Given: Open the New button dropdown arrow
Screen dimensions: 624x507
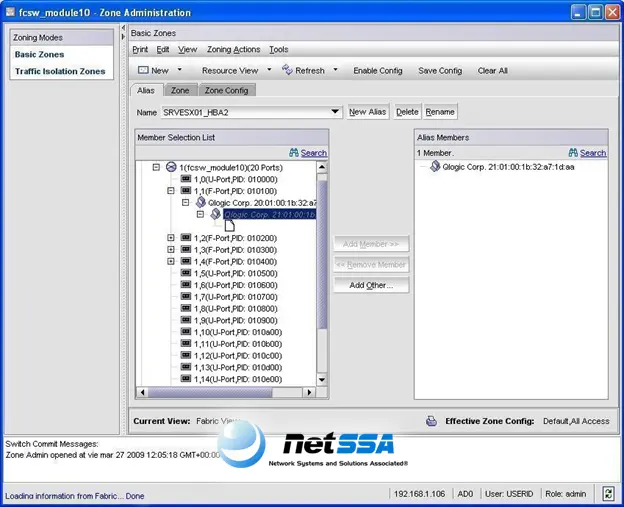Looking at the screenshot, I should (x=179, y=70).
